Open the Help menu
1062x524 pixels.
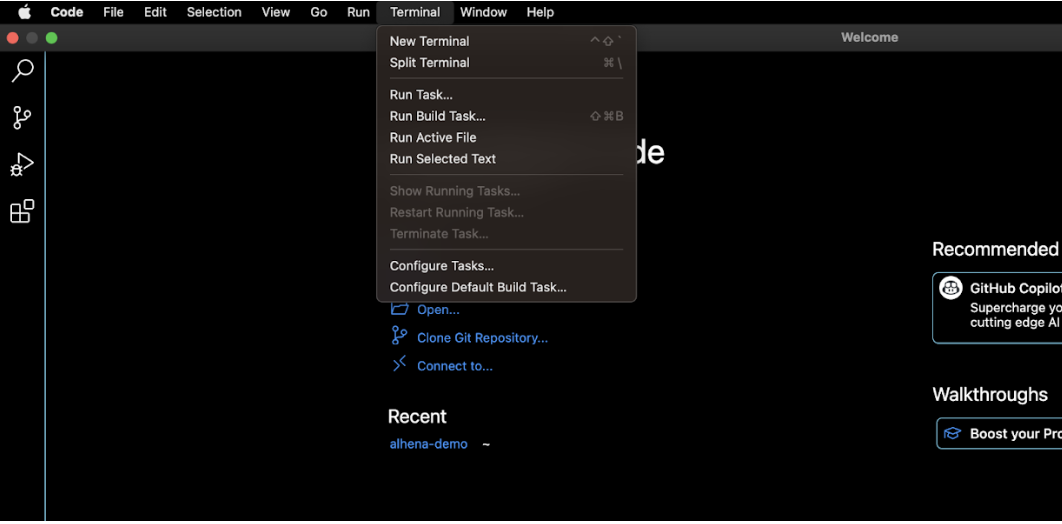point(540,12)
